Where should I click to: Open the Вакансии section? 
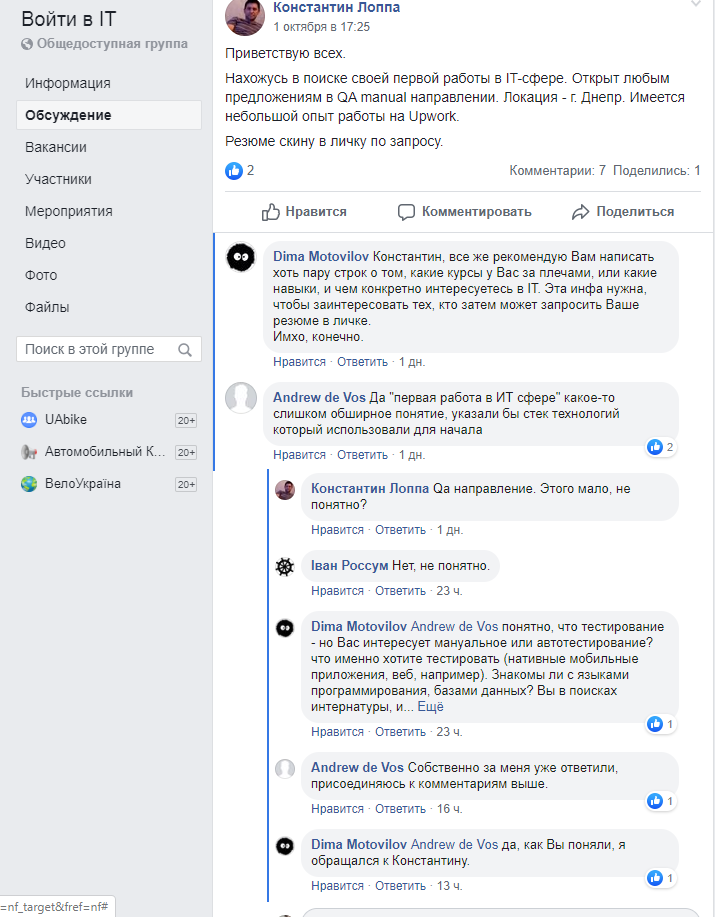pyautogui.click(x=56, y=147)
